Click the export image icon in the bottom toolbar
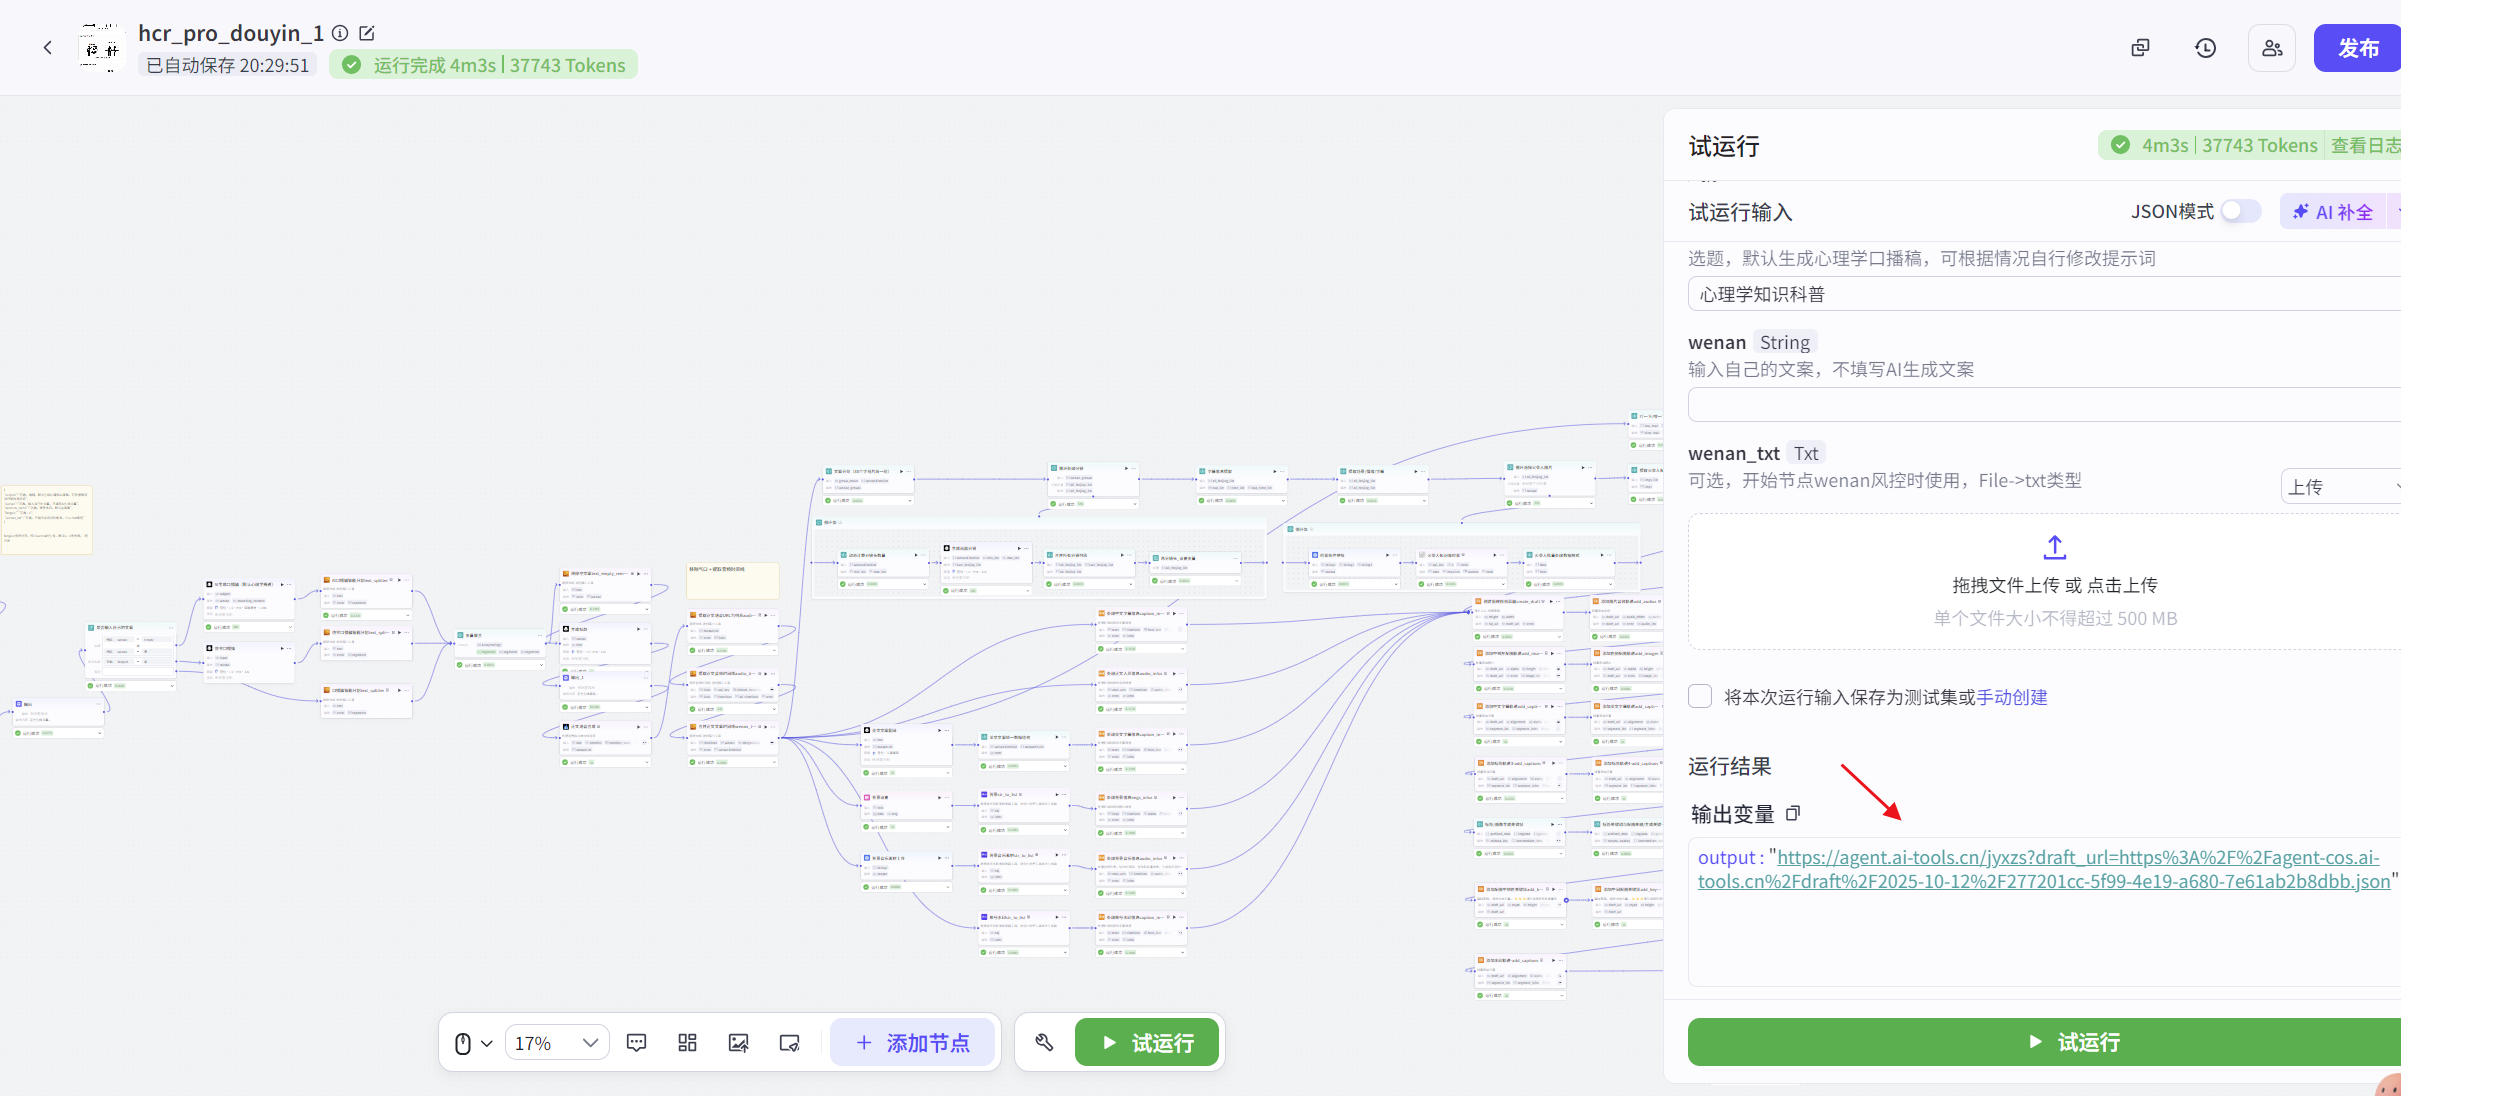The height and width of the screenshot is (1096, 2494). tap(738, 1042)
